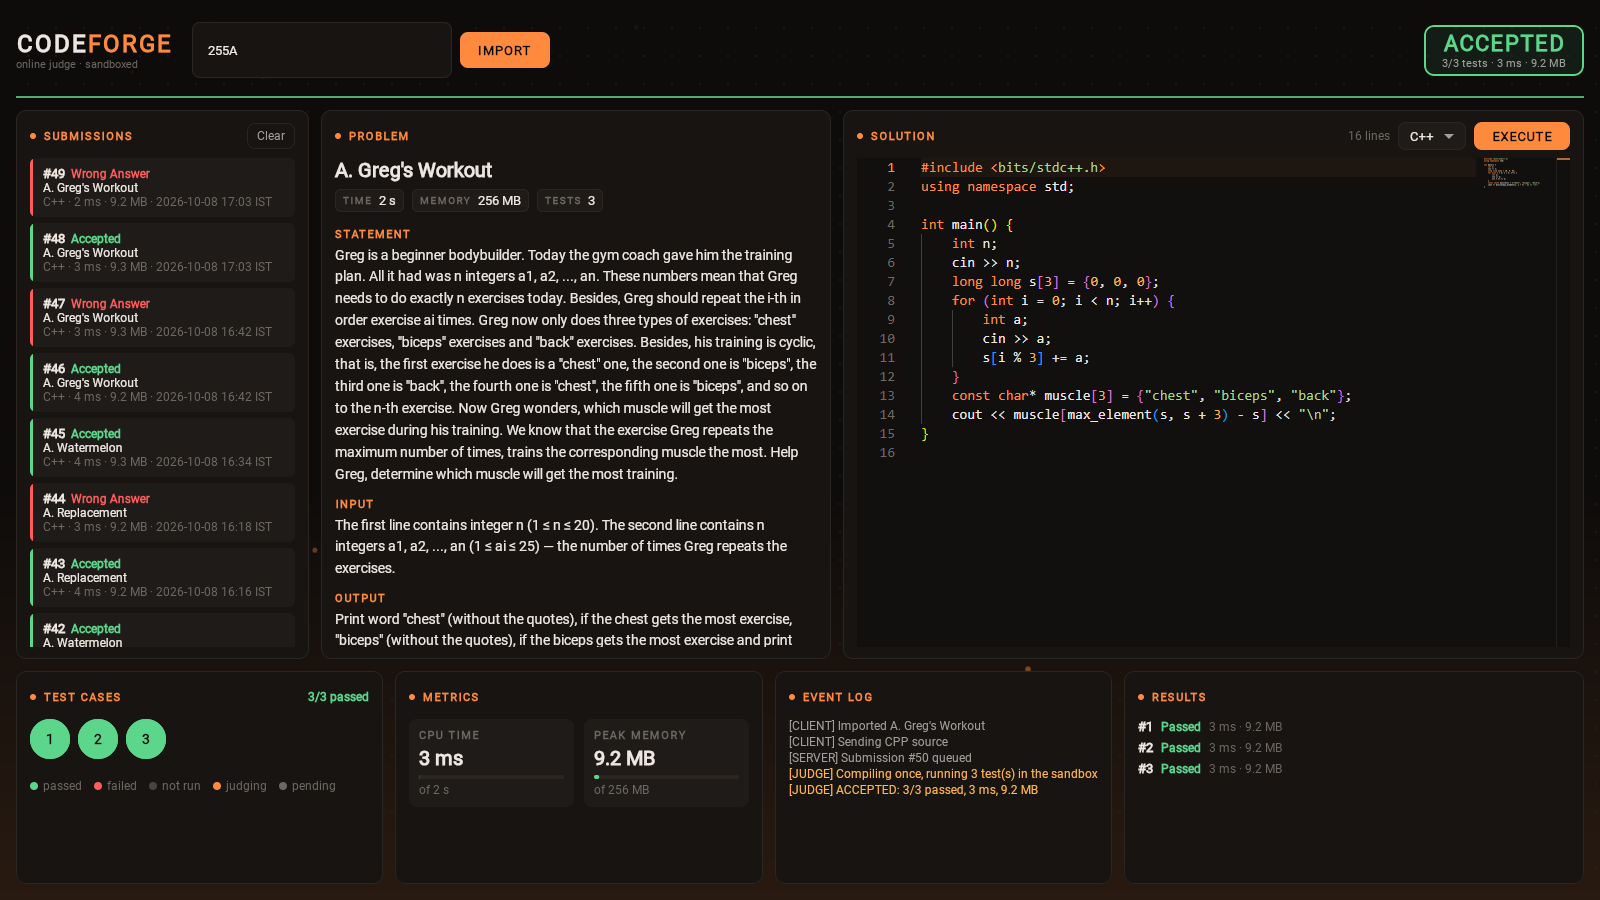Screen dimensions: 1600x900
Task: Click the '16 lines' label
Action: [x=1368, y=136]
